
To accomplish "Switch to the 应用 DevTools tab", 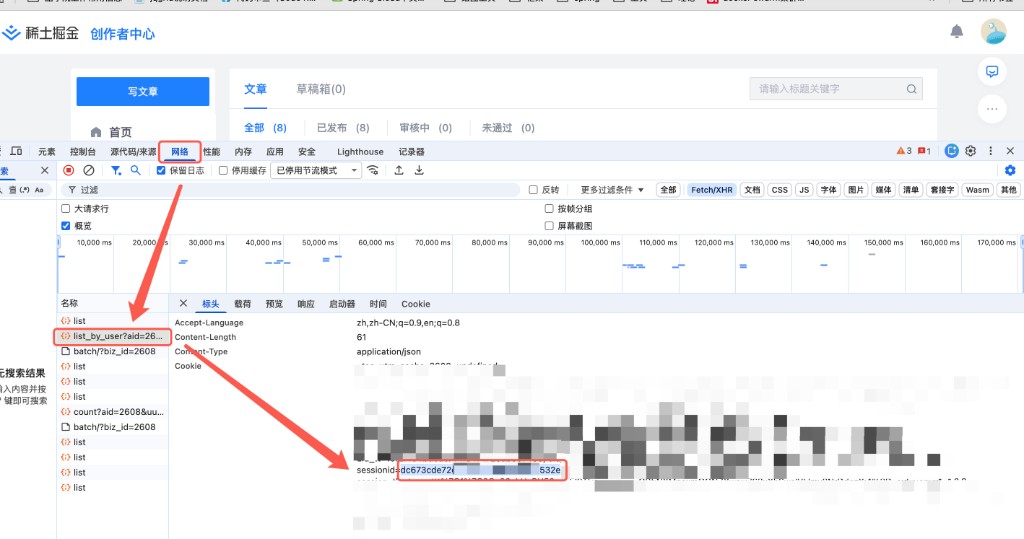I will [x=274, y=152].
